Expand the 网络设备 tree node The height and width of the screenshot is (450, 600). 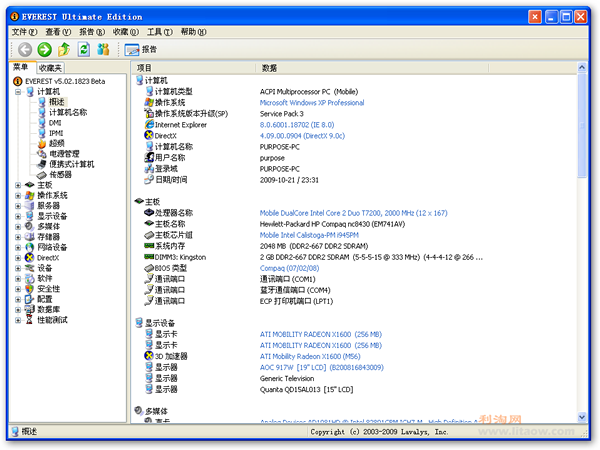click(18, 247)
